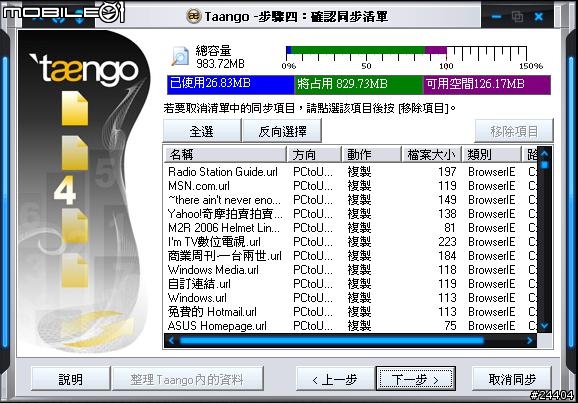
Task: Select M2R 2006 Helmet Lin... row
Action: (x=350, y=228)
